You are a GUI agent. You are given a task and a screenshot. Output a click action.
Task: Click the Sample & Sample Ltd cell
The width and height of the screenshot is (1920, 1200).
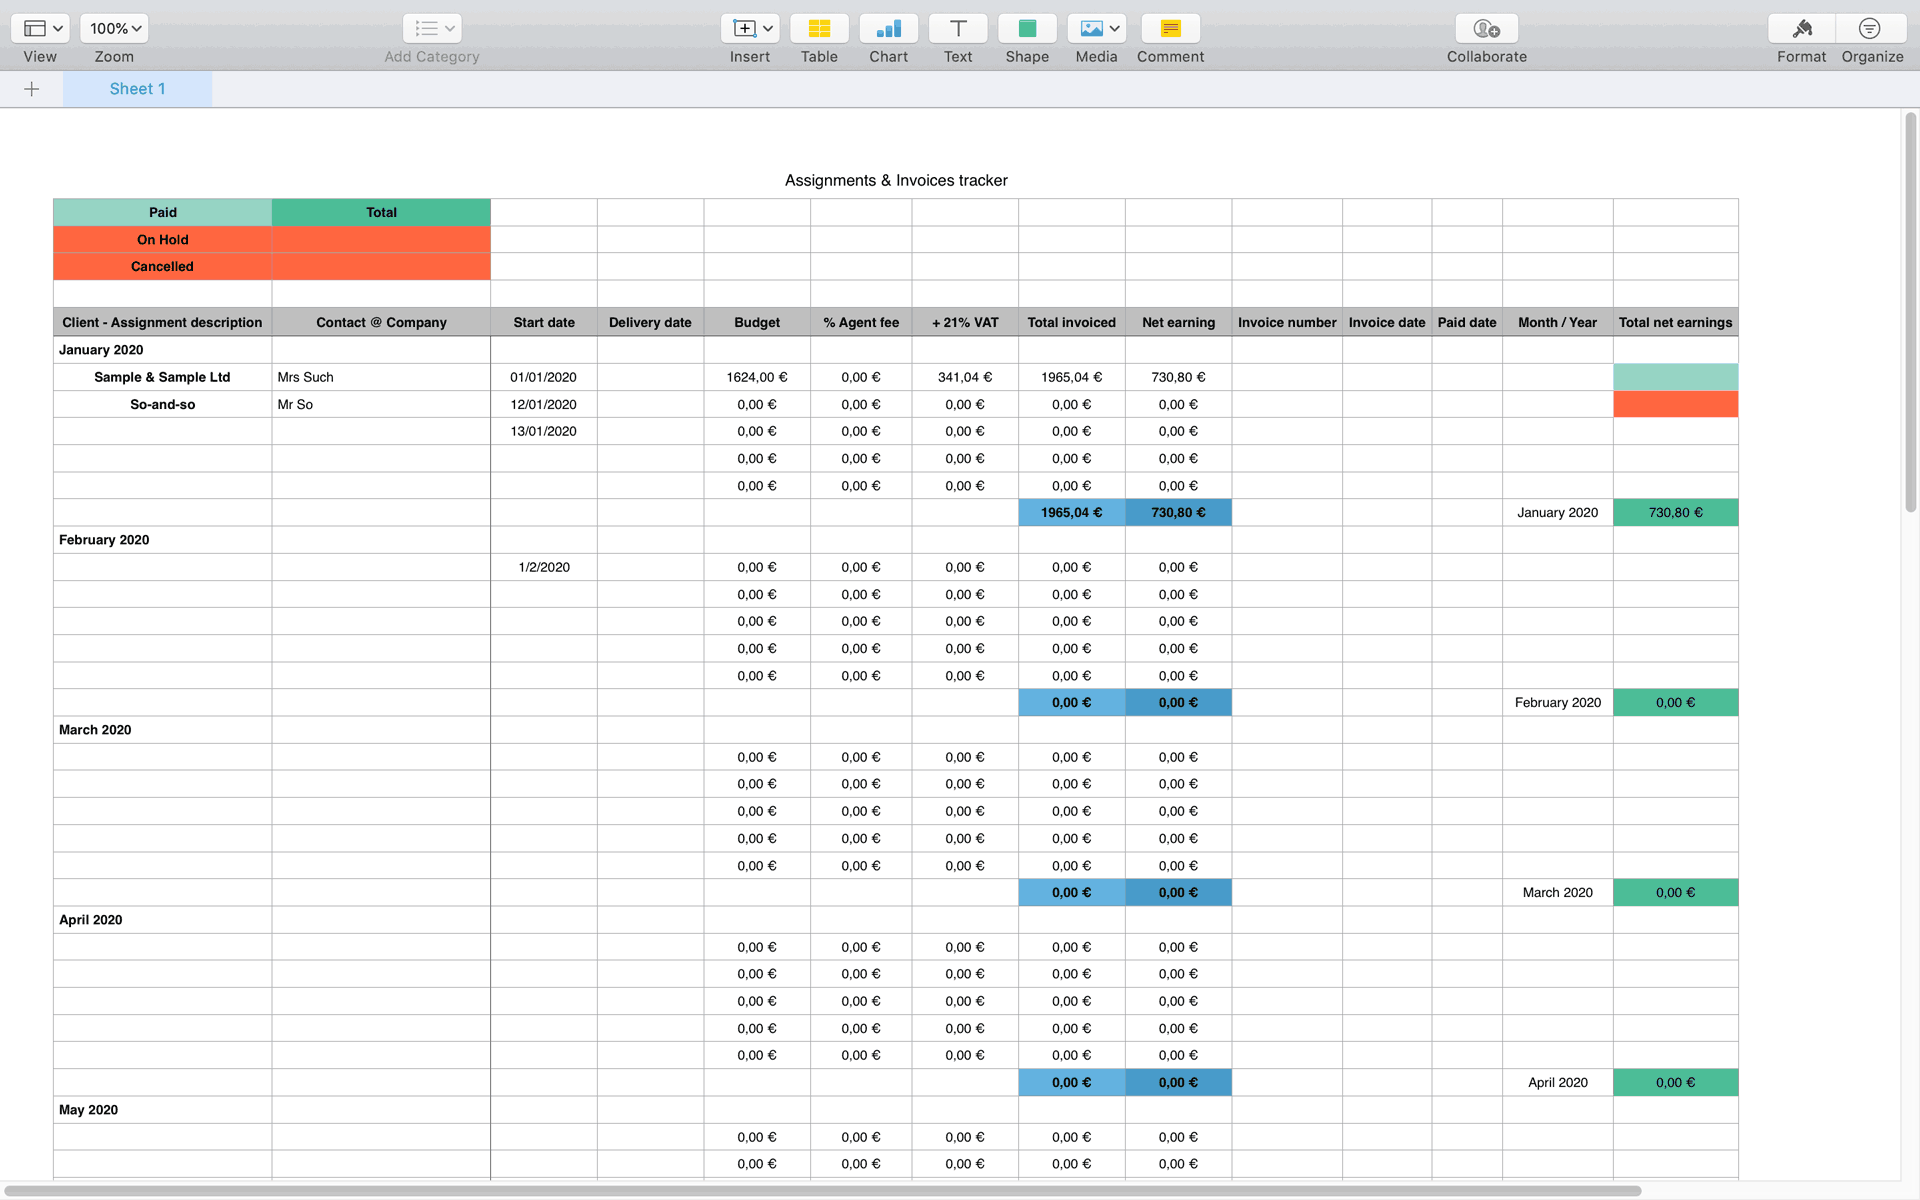162,377
